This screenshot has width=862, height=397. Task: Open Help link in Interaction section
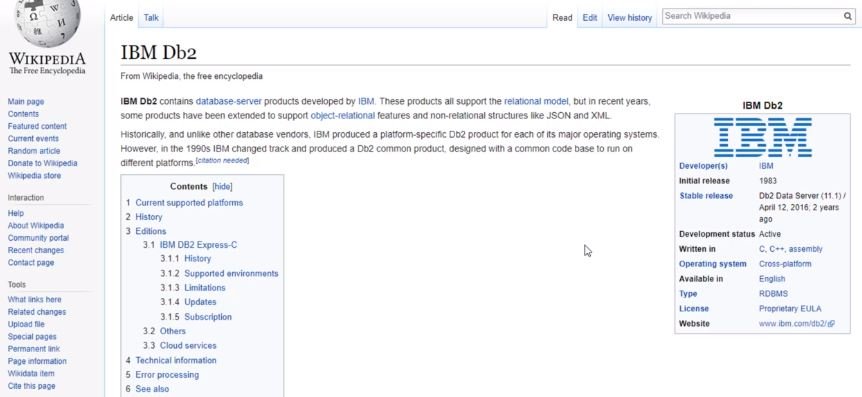(15, 213)
